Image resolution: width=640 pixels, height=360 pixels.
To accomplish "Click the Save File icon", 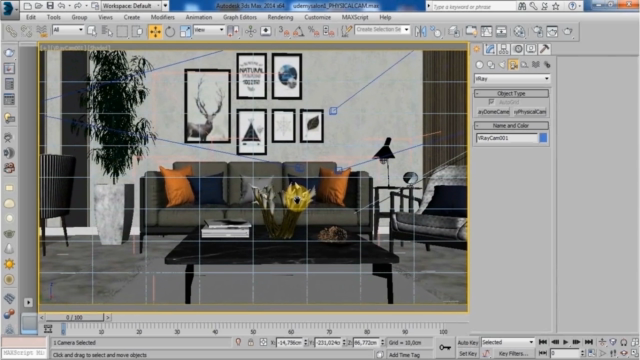I will (x=50, y=6).
